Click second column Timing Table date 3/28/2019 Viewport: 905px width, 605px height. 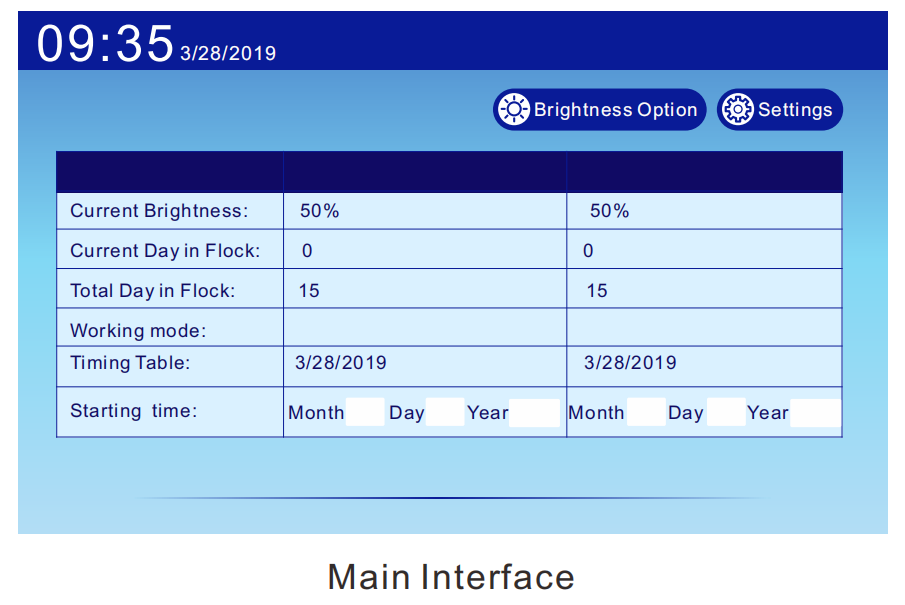click(630, 363)
